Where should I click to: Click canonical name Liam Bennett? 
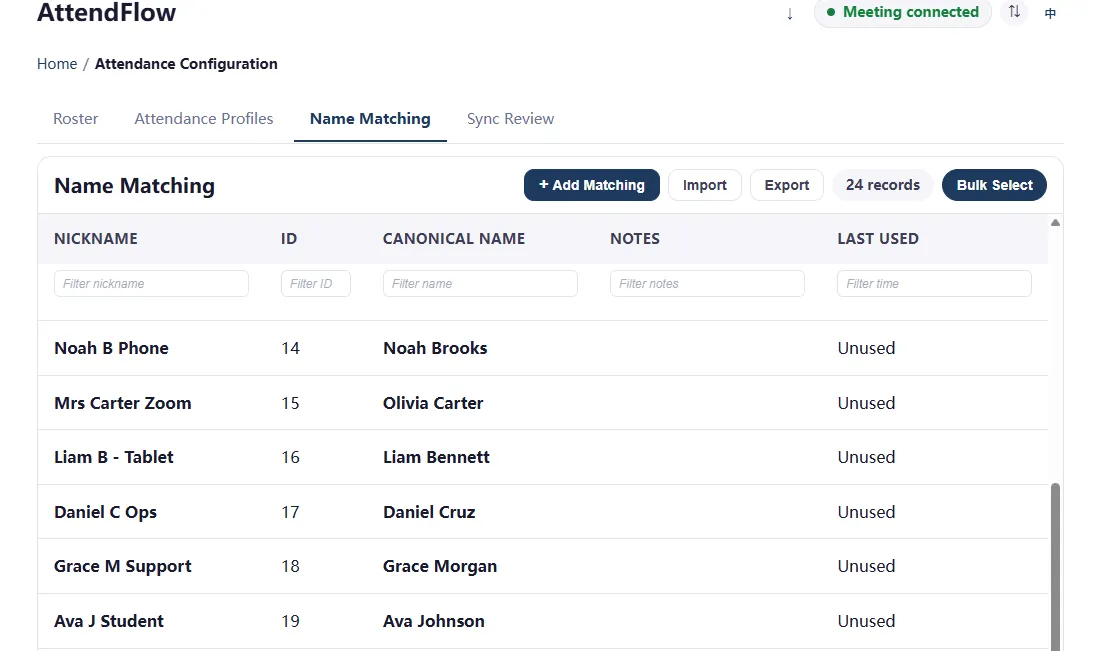(x=436, y=457)
